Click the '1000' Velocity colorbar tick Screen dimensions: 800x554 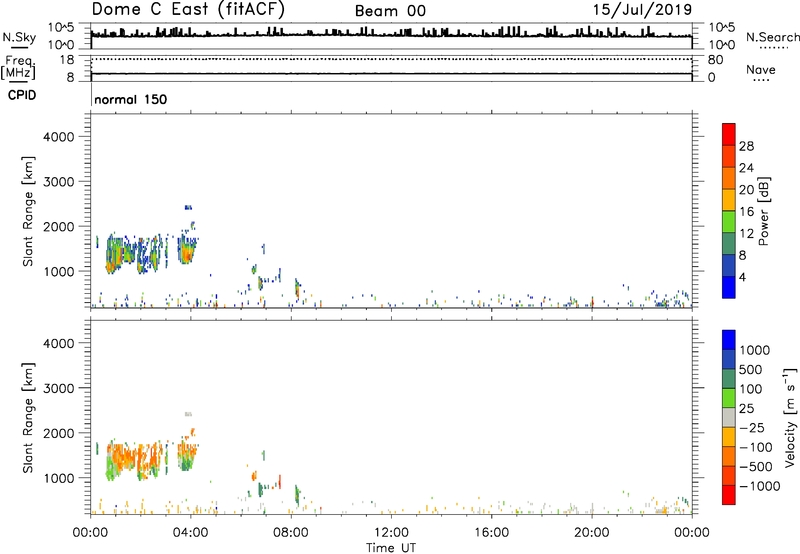pyautogui.click(x=755, y=350)
